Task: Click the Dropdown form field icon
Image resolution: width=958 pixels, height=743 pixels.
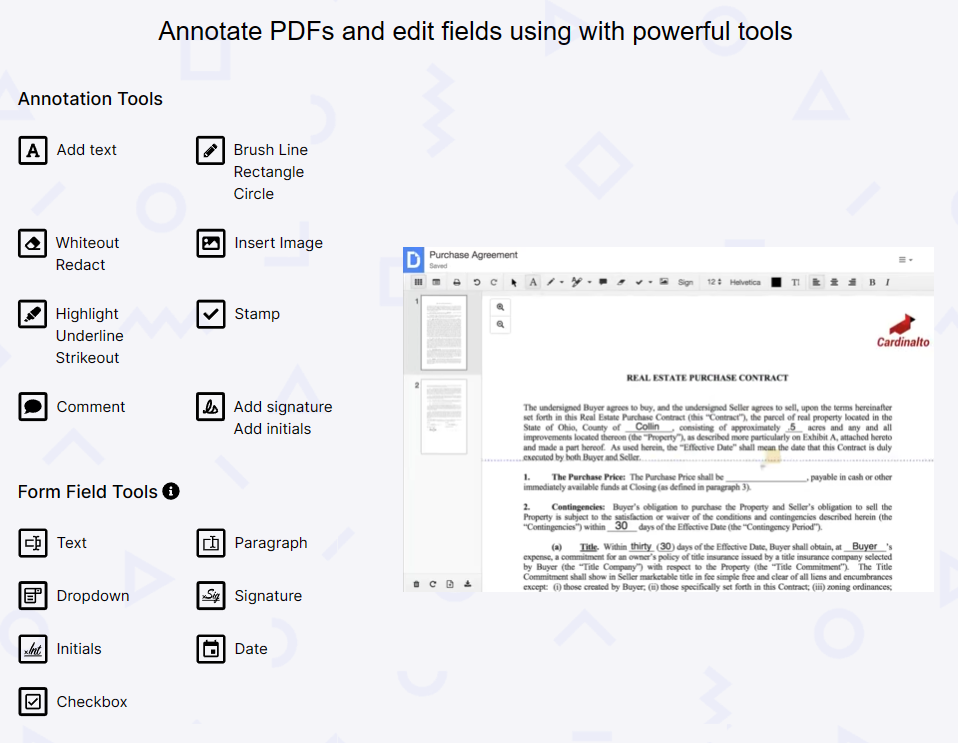Action: coord(33,596)
